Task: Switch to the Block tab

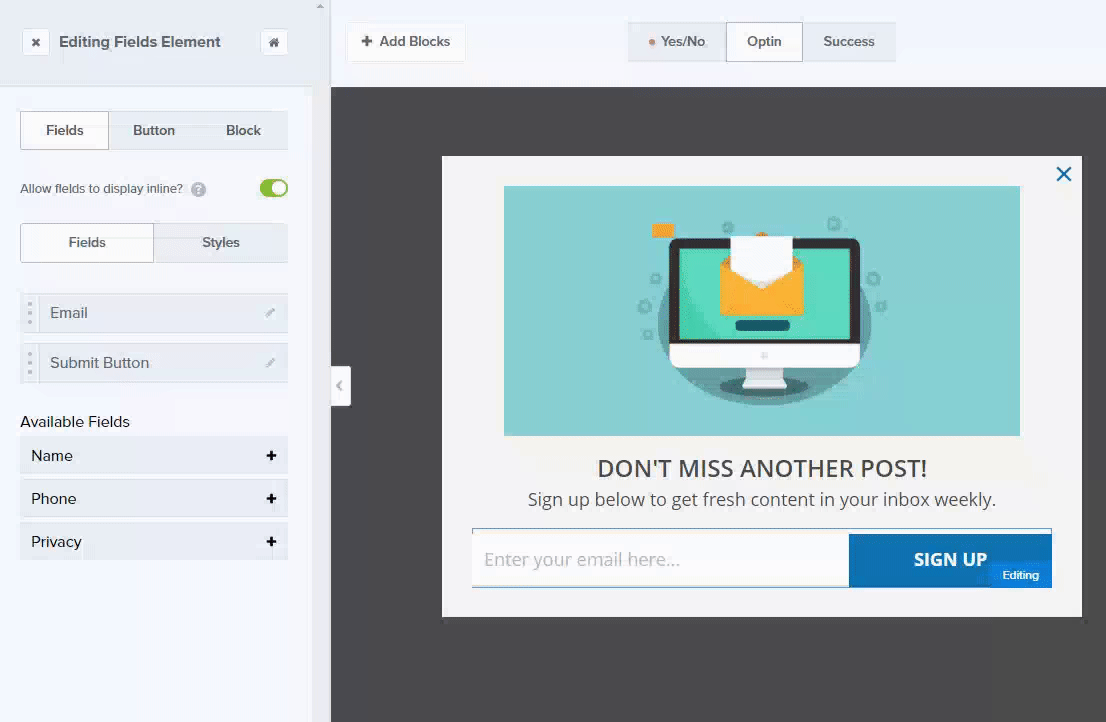Action: coord(243,131)
